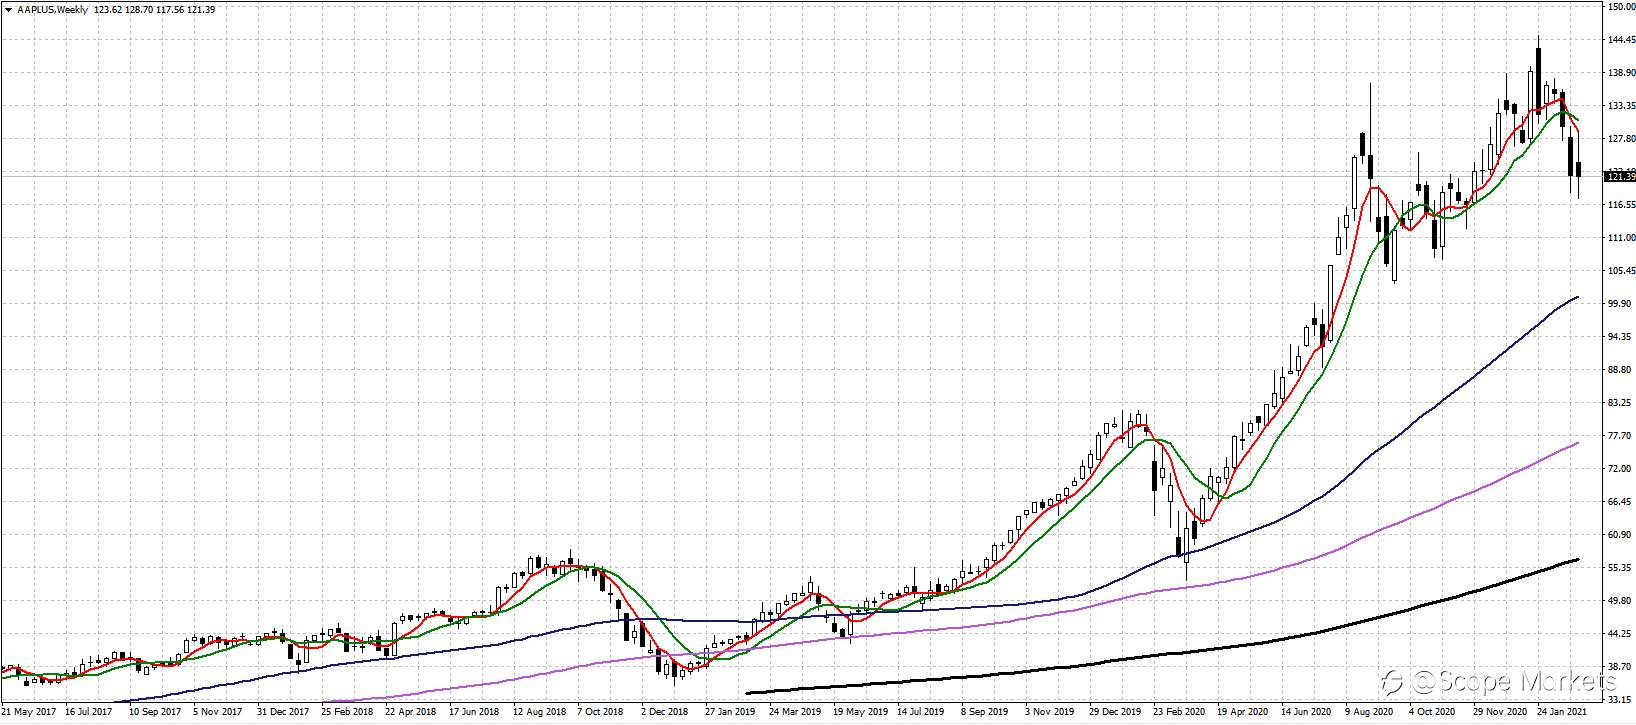Click the 19 May 2019 date label

point(860,713)
